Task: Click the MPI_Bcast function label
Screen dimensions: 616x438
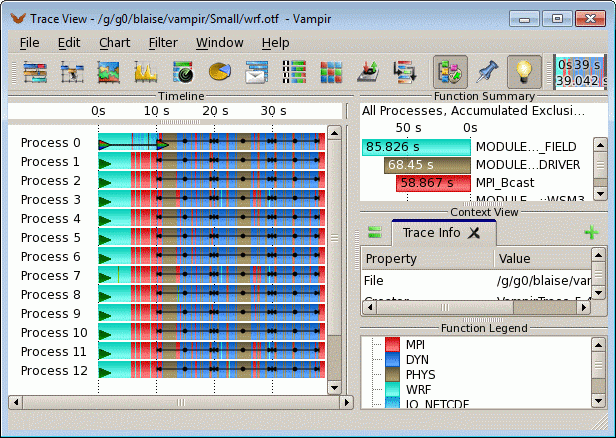Action: coord(505,183)
